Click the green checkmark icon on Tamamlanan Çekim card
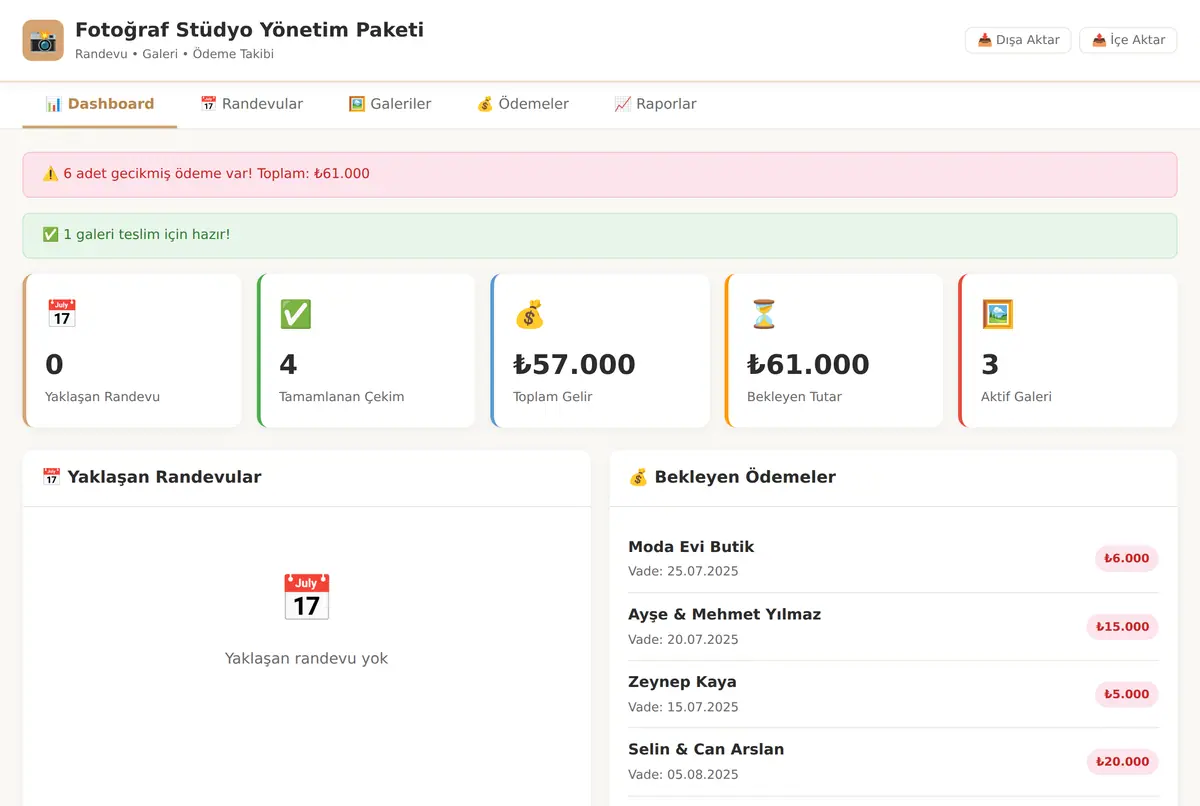 (x=295, y=314)
